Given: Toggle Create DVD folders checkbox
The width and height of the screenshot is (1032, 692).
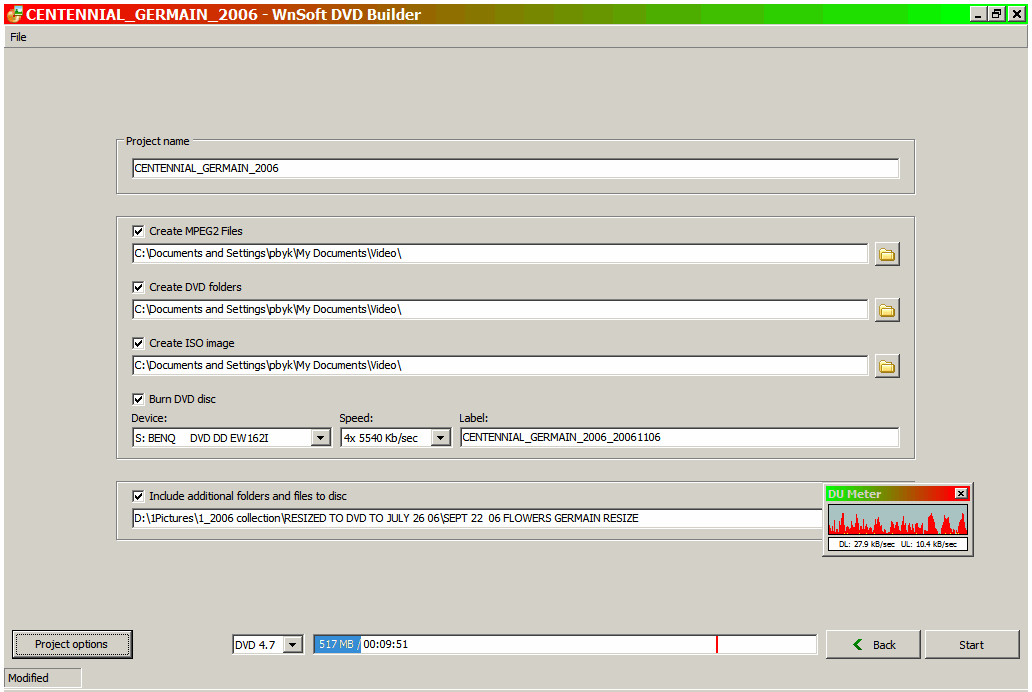Looking at the screenshot, I should pyautogui.click(x=138, y=287).
